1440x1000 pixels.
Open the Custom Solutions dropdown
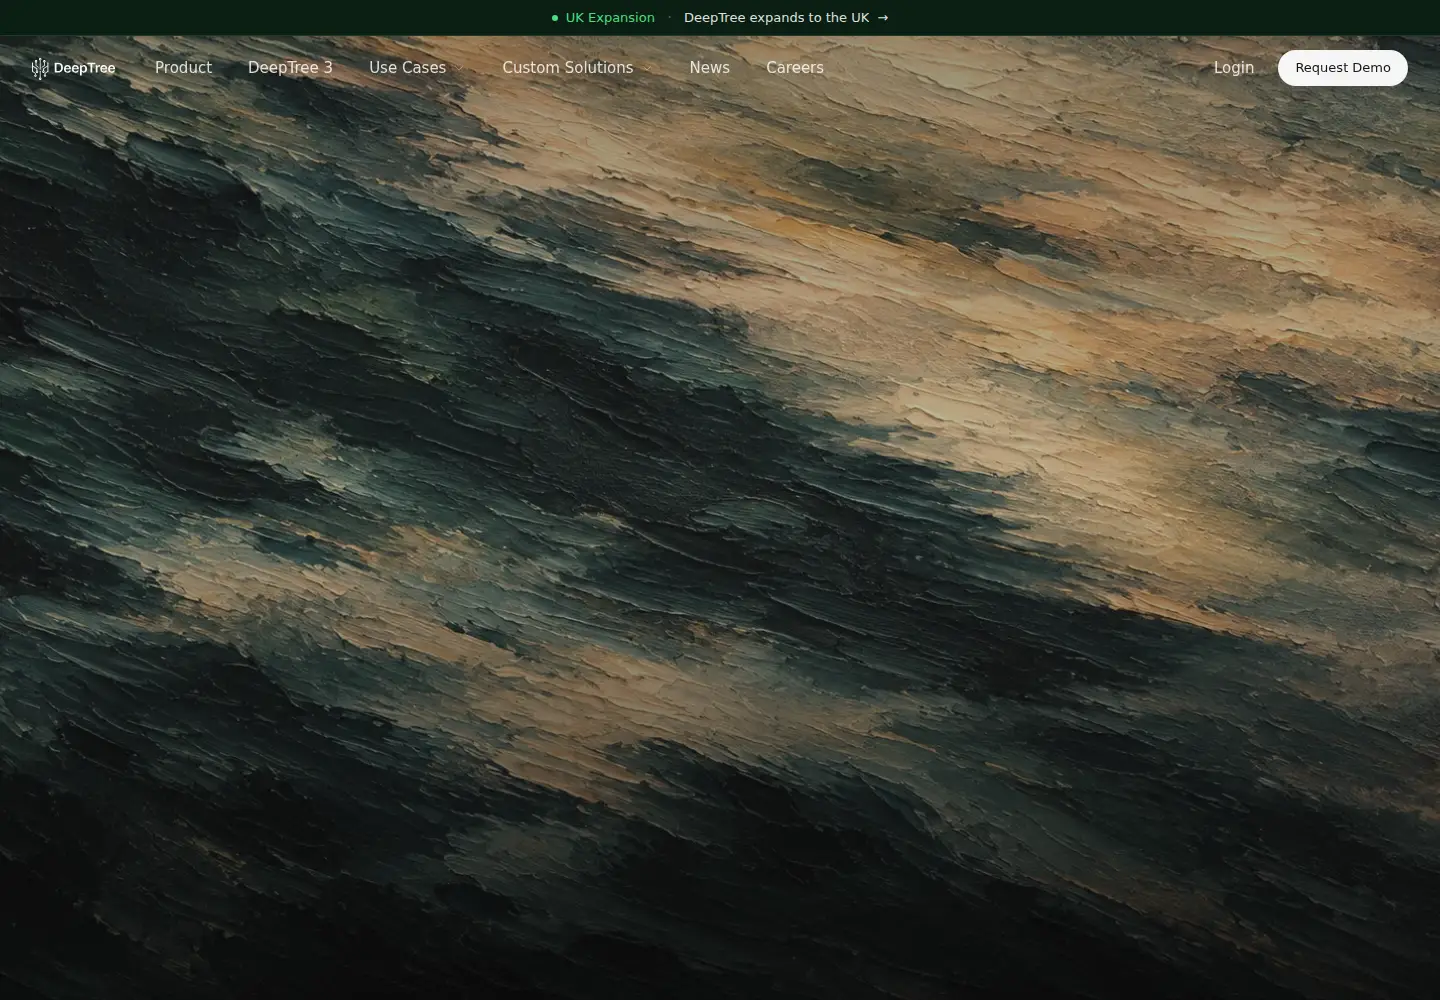click(577, 68)
